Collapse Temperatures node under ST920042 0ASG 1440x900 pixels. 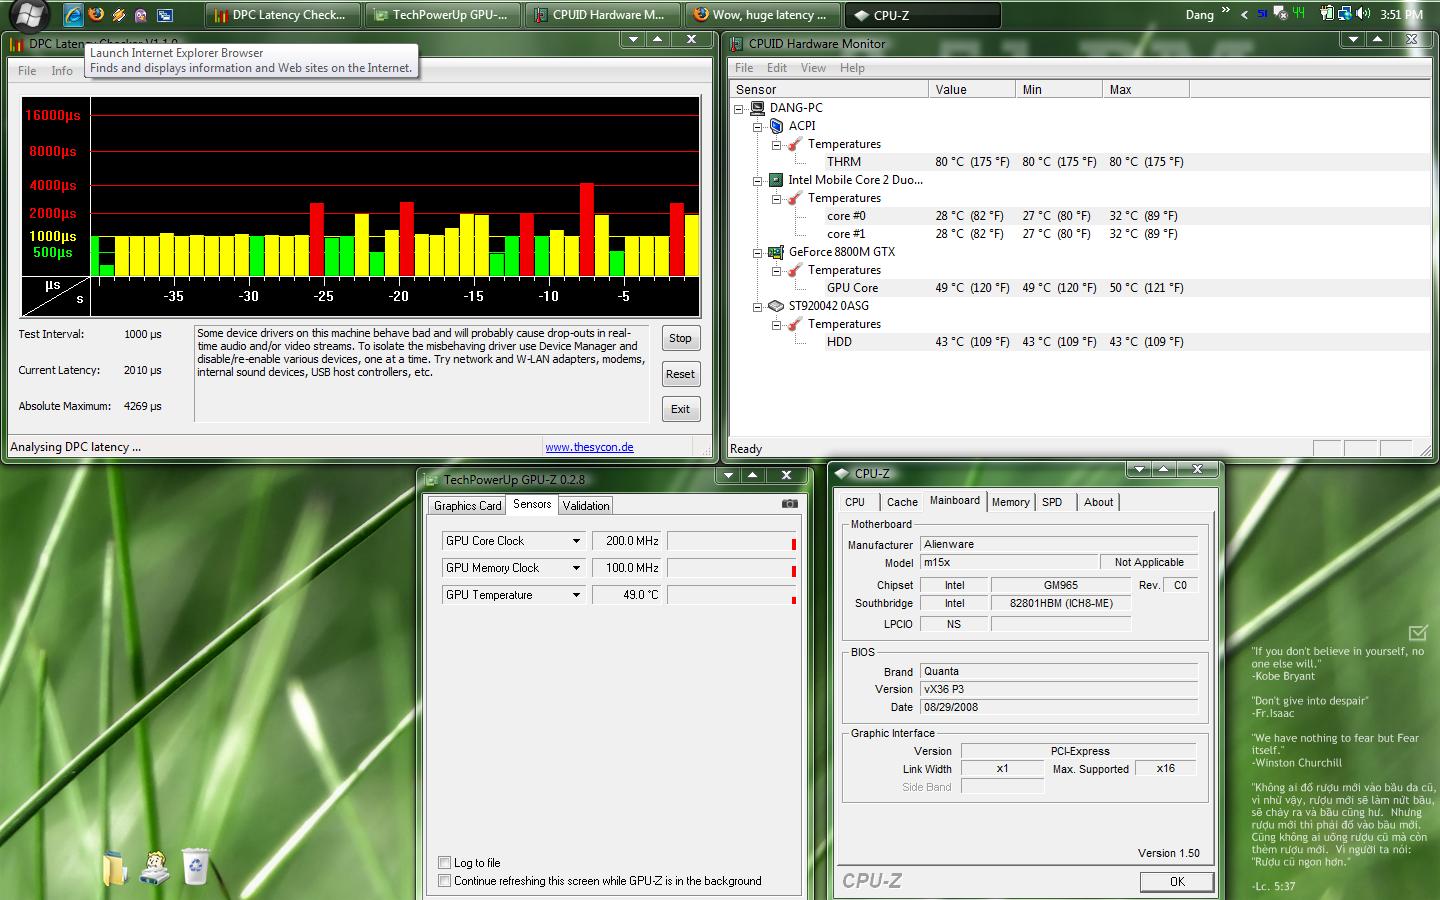[x=776, y=324]
